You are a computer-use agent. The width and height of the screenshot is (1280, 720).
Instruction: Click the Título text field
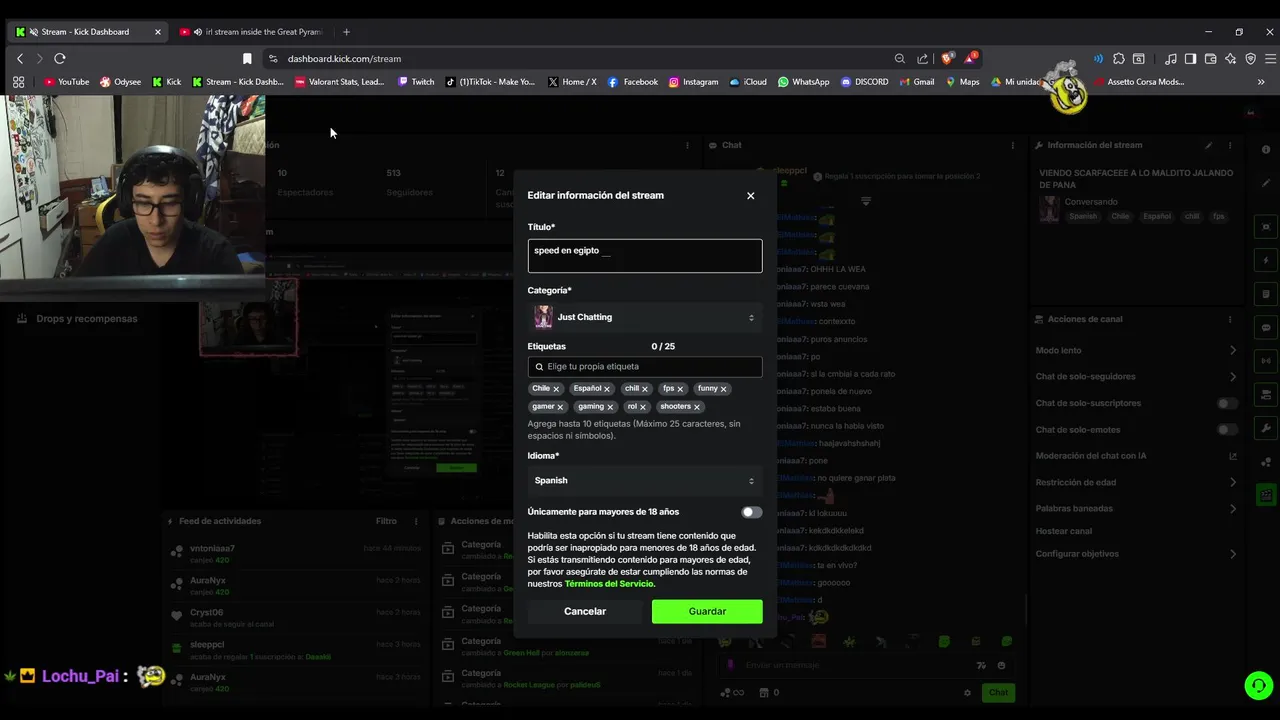(645, 256)
